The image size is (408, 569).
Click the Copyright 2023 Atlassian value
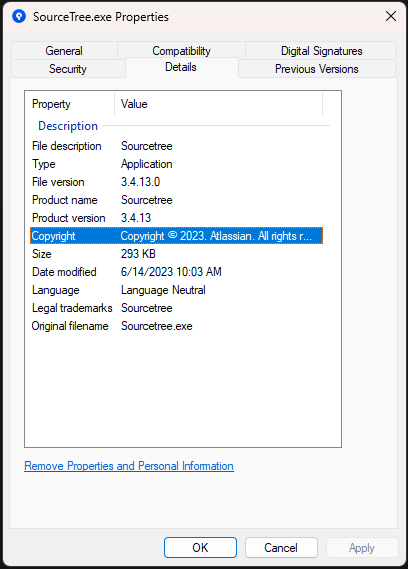click(216, 236)
